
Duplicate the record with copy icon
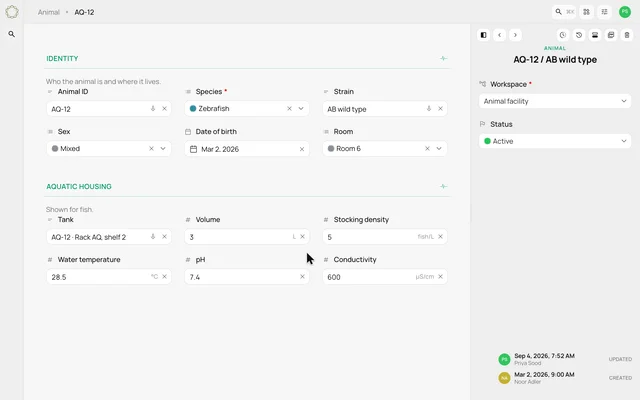611,35
